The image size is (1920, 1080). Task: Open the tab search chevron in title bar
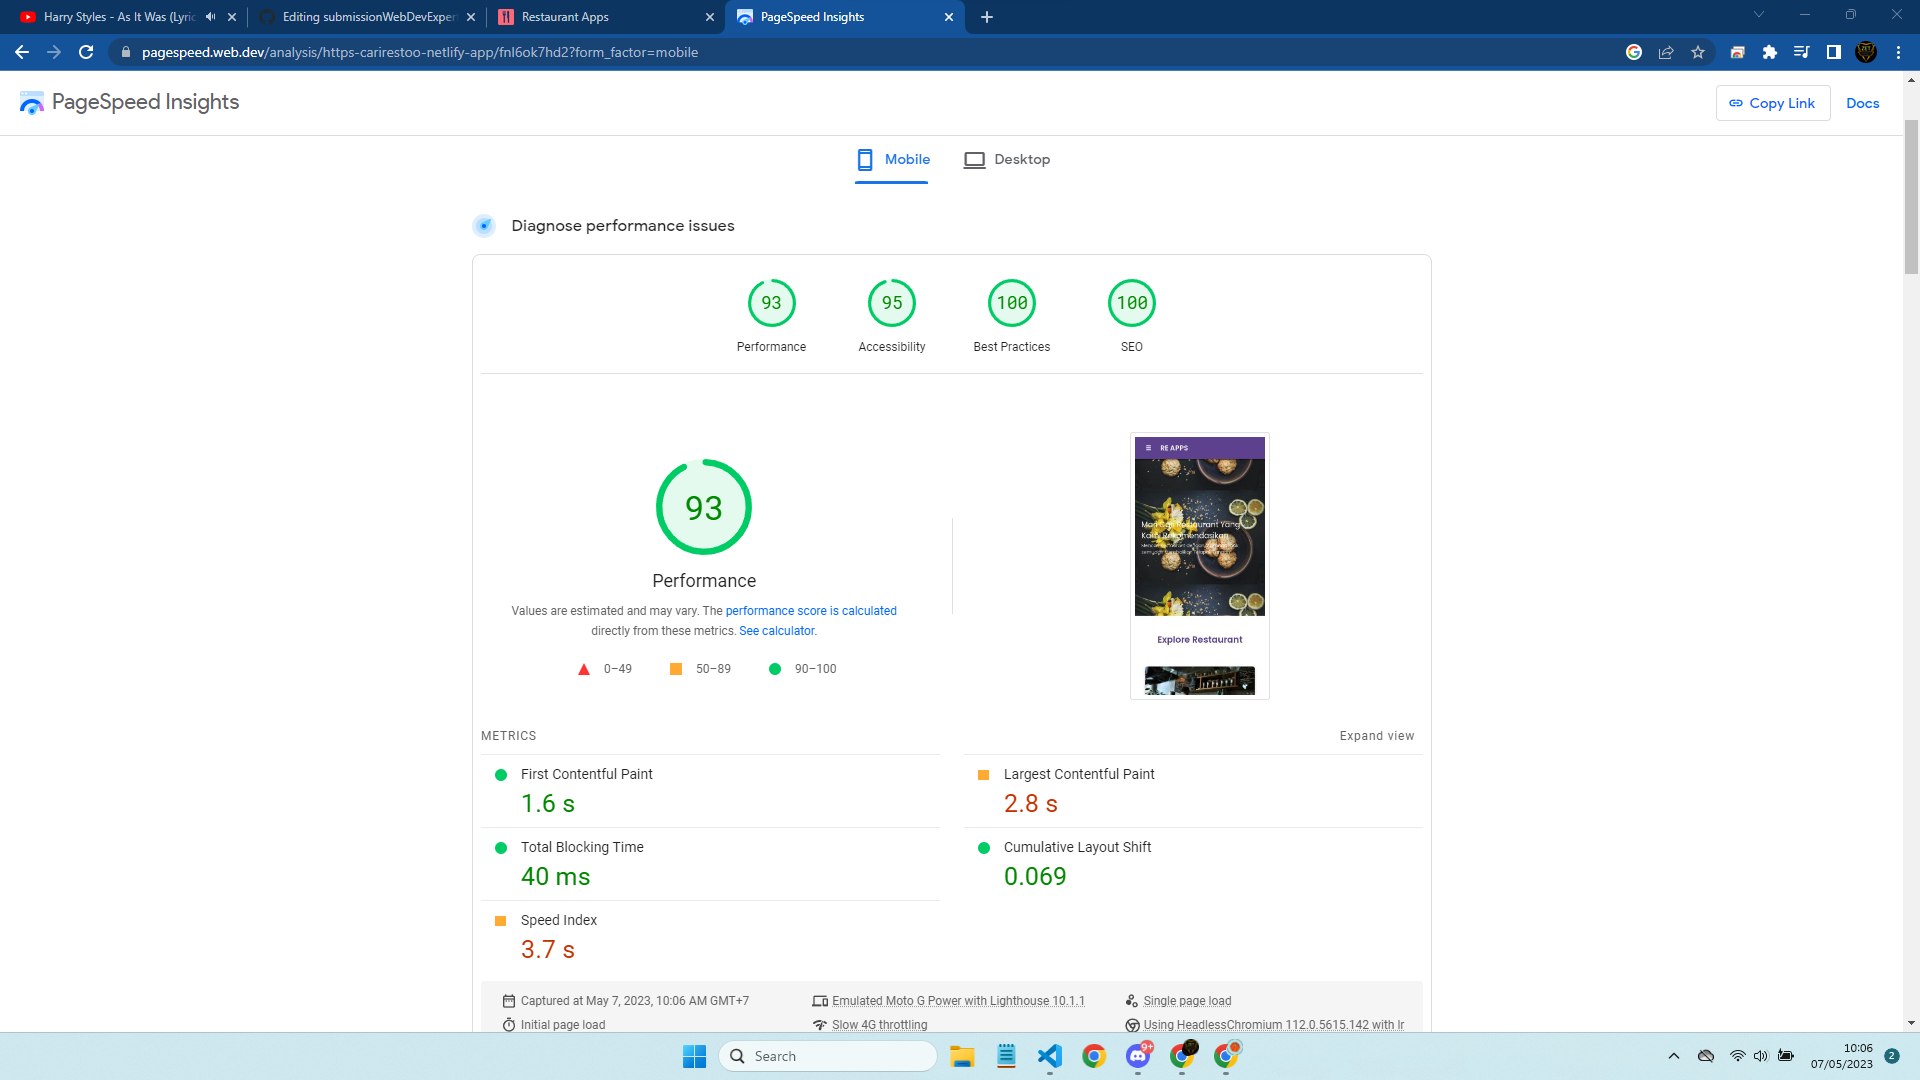pyautogui.click(x=1759, y=14)
